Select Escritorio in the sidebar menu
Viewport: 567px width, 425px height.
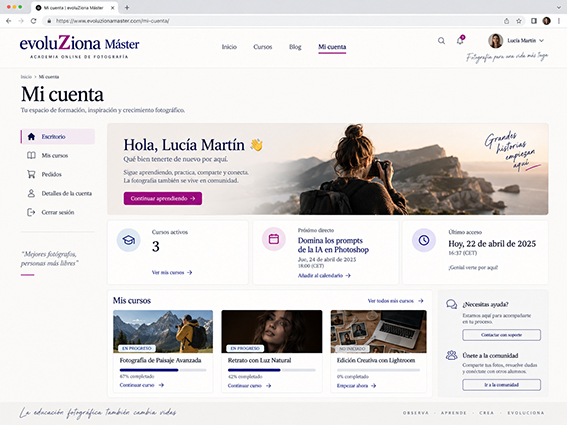pyautogui.click(x=58, y=136)
